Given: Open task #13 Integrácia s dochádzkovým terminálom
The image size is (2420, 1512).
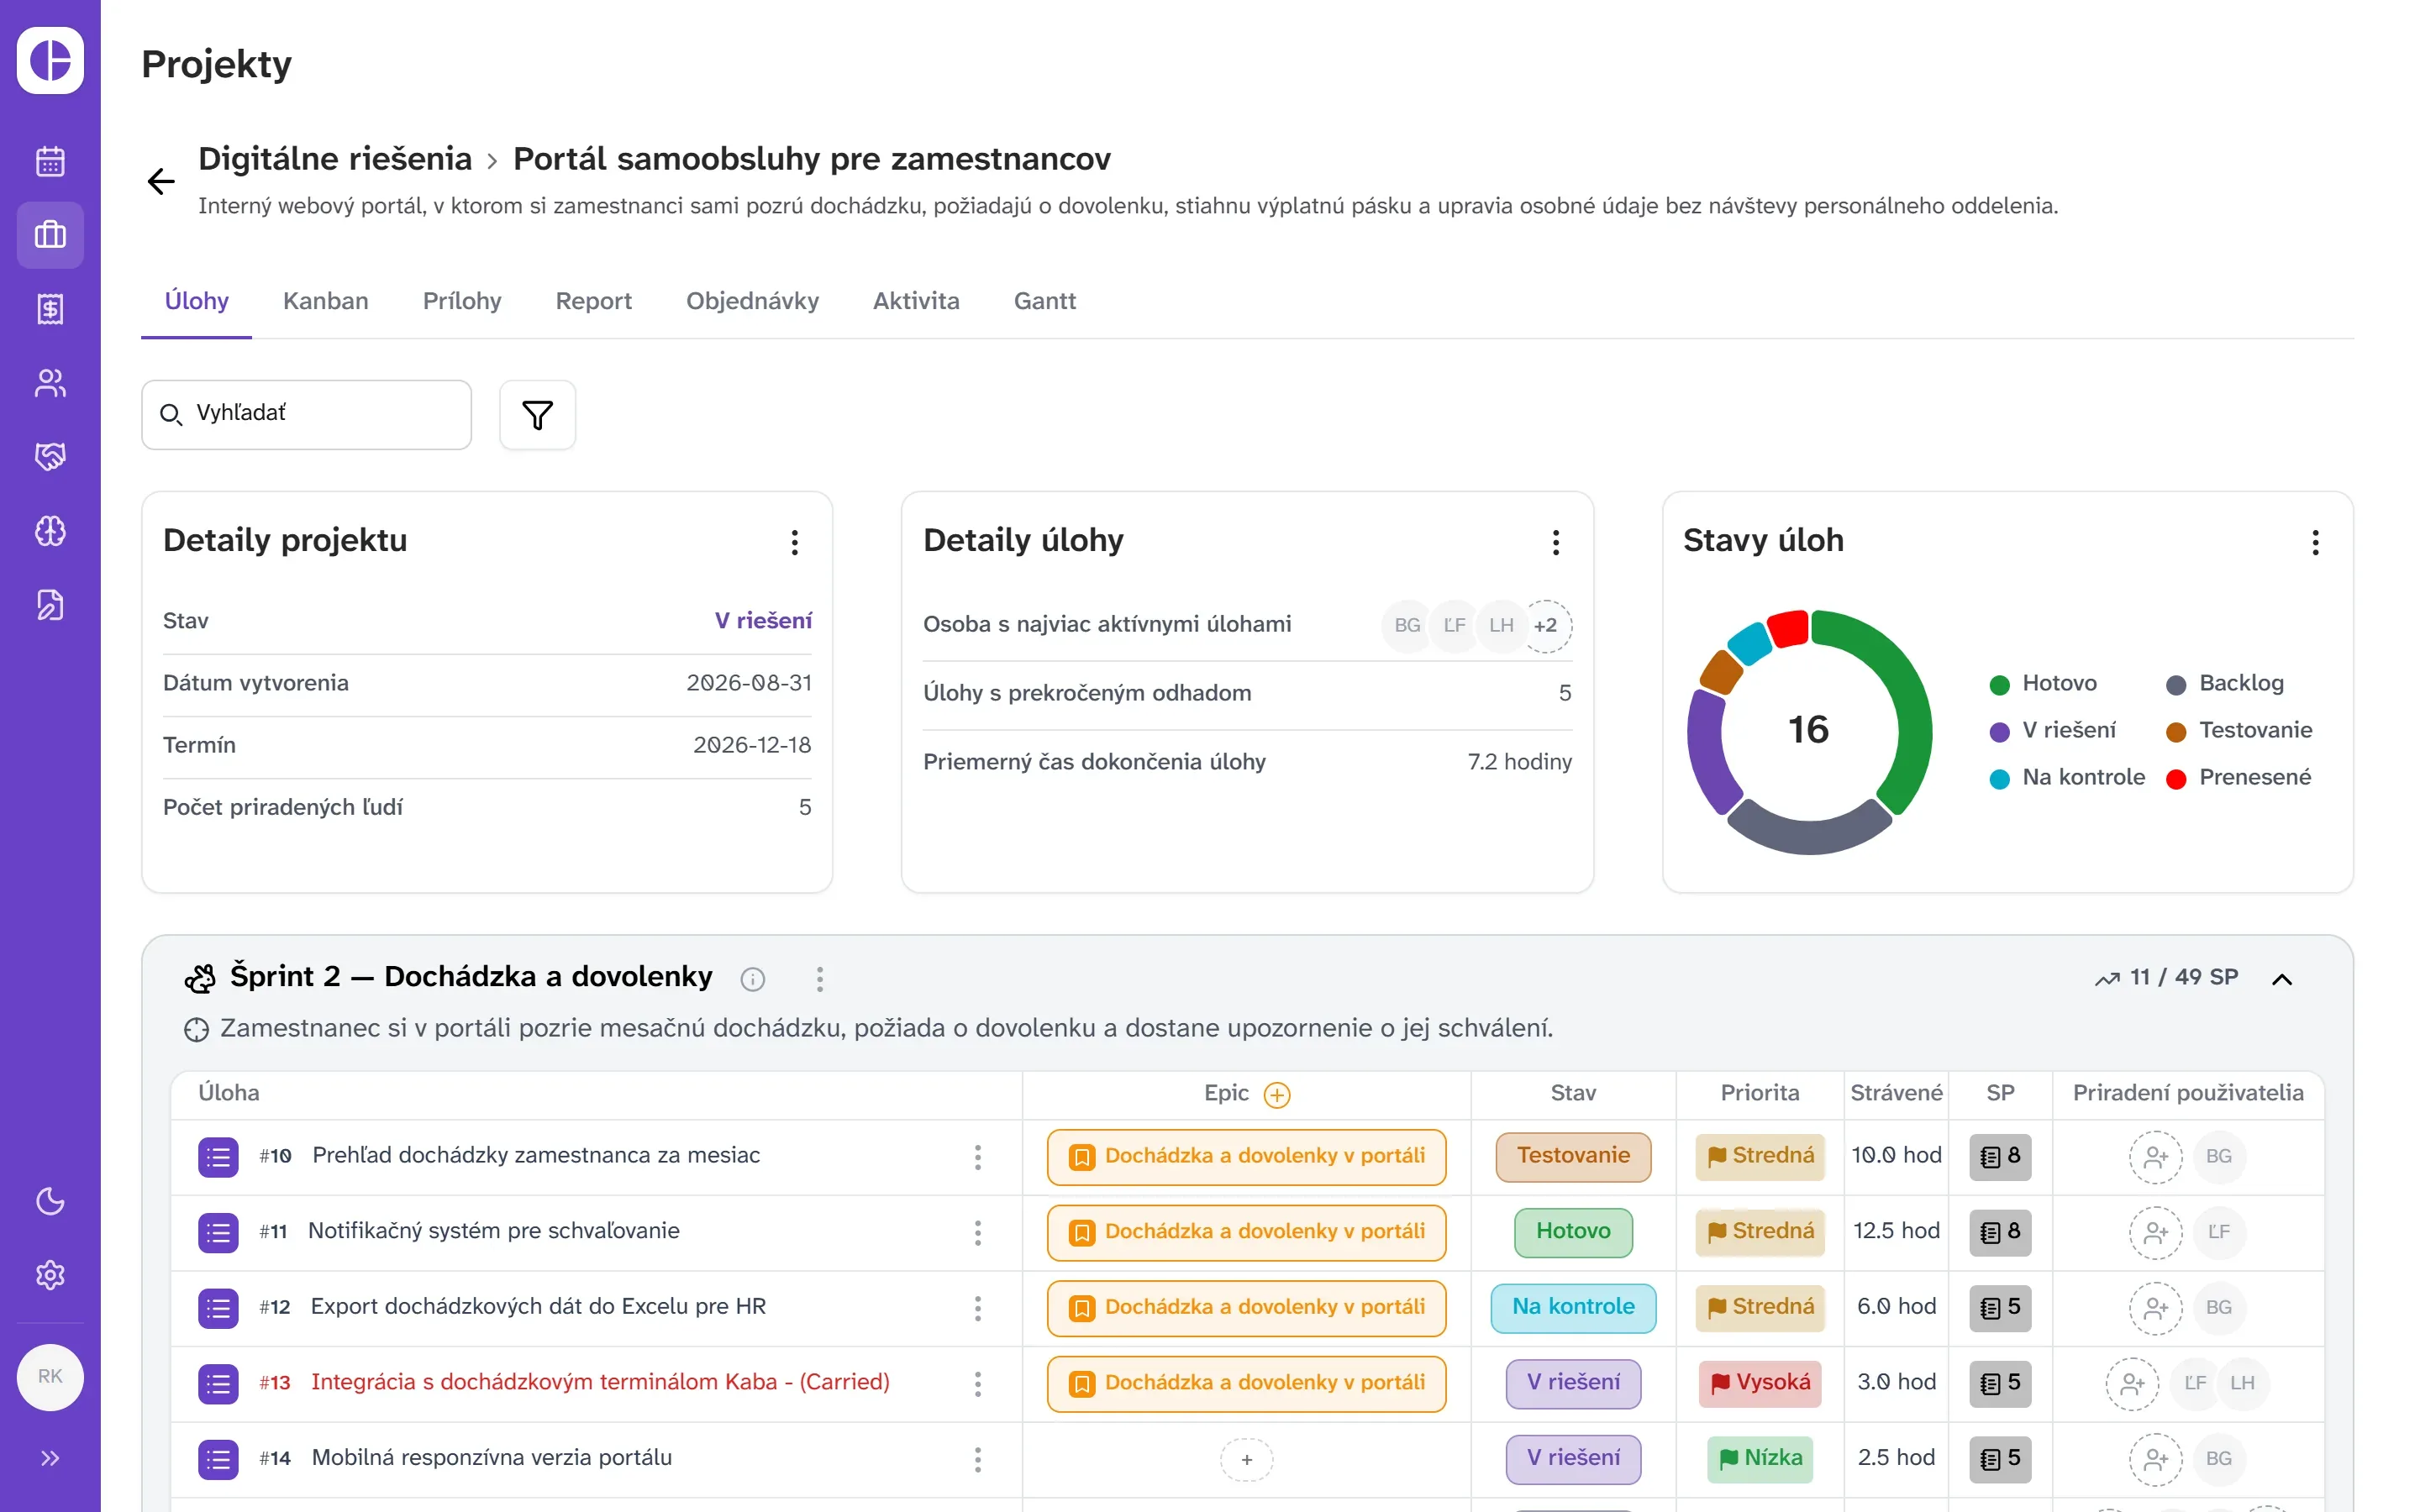Looking at the screenshot, I should click(x=600, y=1382).
